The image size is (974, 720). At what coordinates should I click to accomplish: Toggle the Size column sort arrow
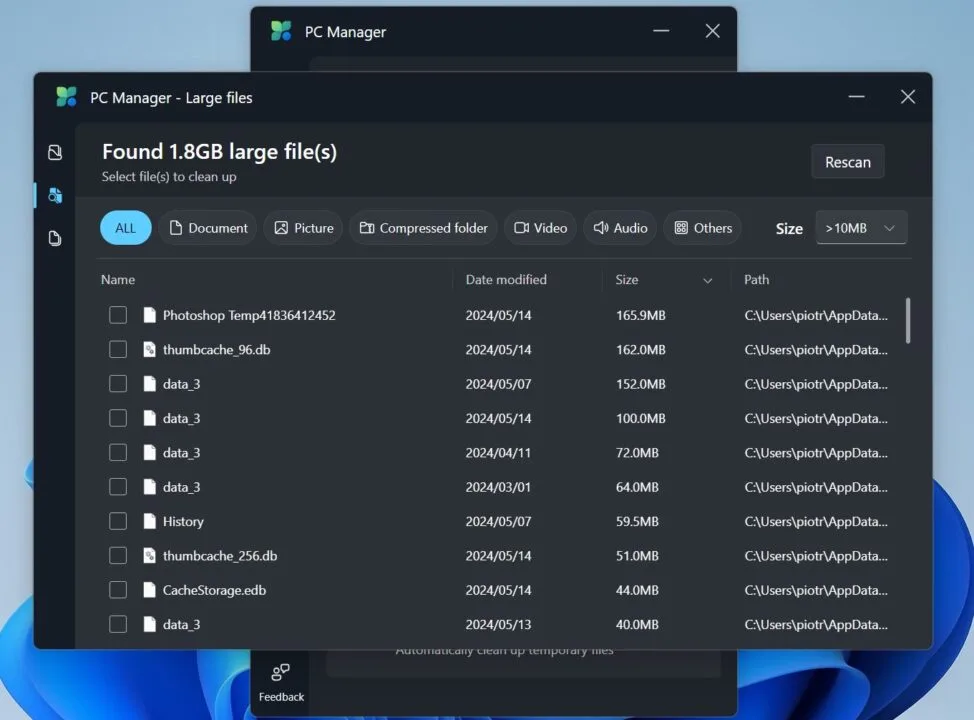pos(708,281)
